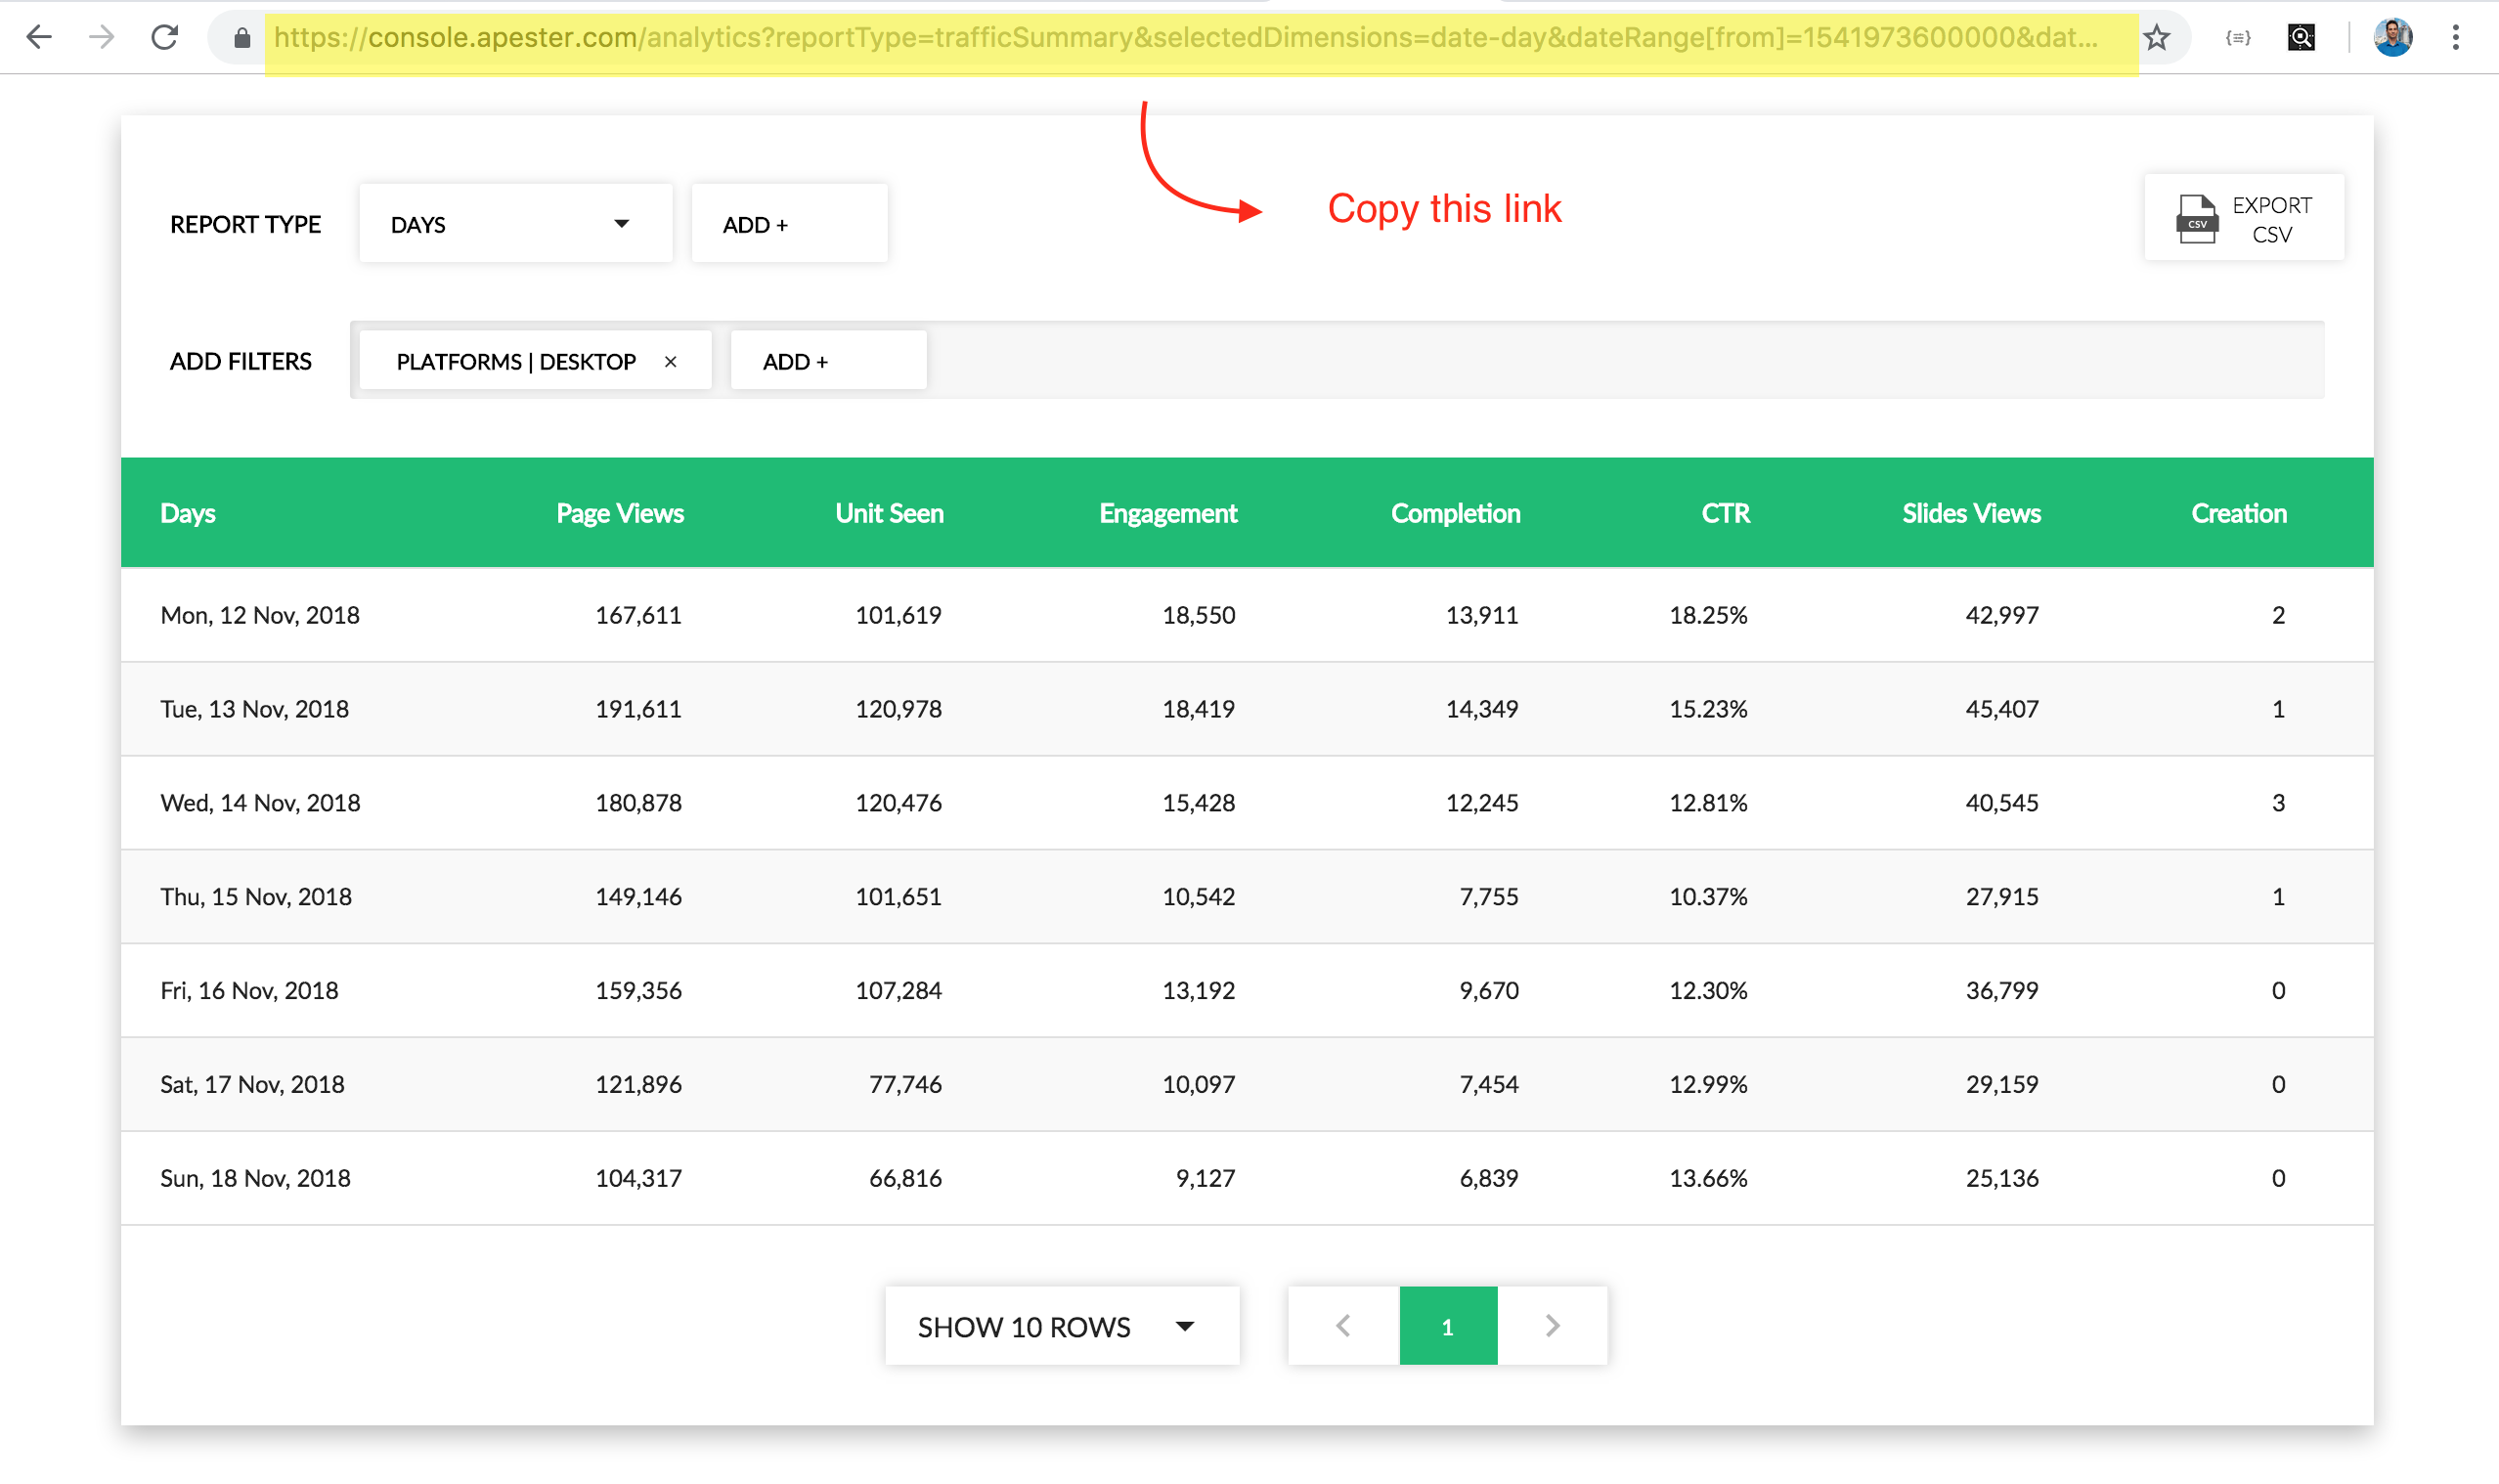
Task: Click the ADD FILTERS label
Action: (241, 361)
